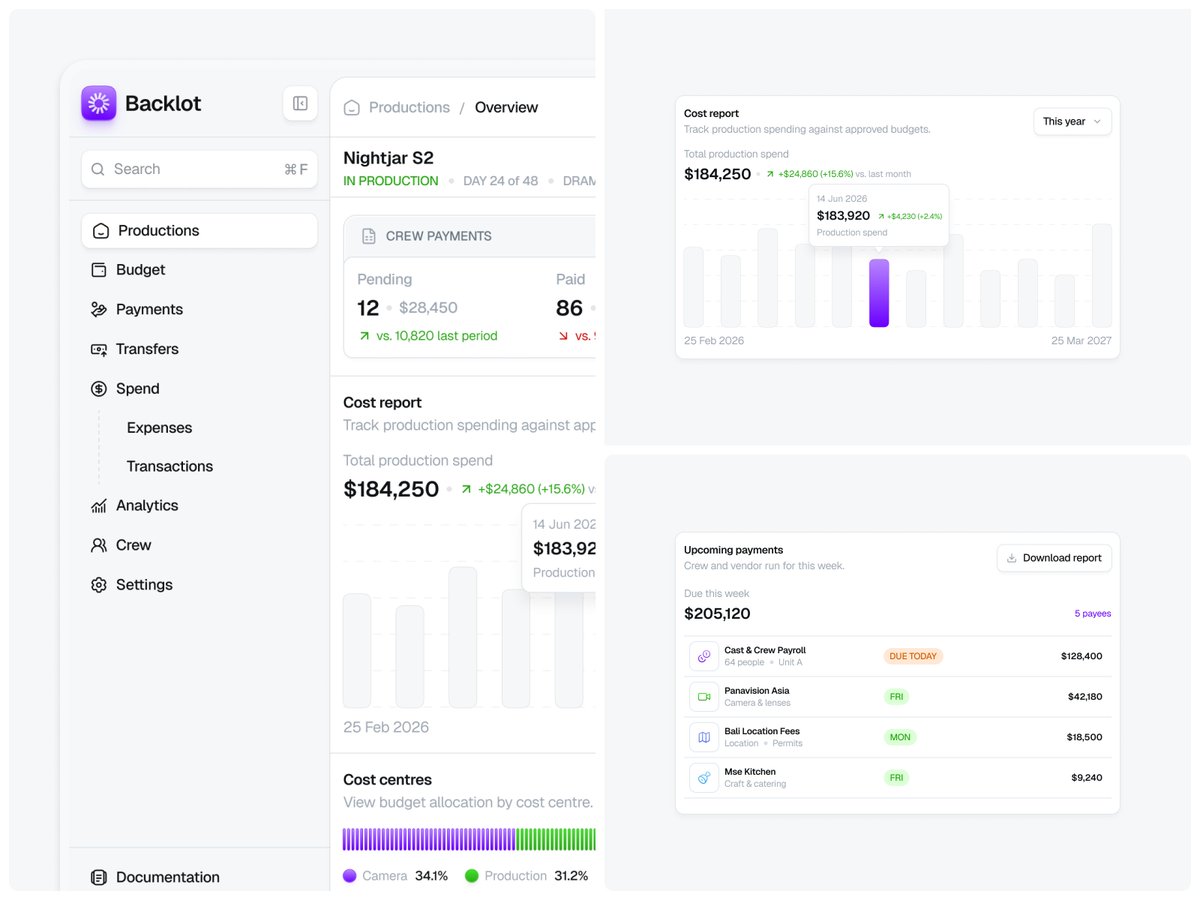Click the Spend dollar-circle icon
Screen dimensions: 1200x900
click(99, 388)
